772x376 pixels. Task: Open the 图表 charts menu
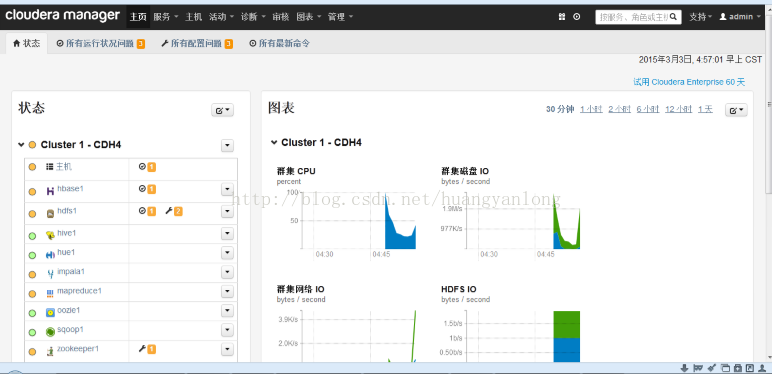coord(309,17)
